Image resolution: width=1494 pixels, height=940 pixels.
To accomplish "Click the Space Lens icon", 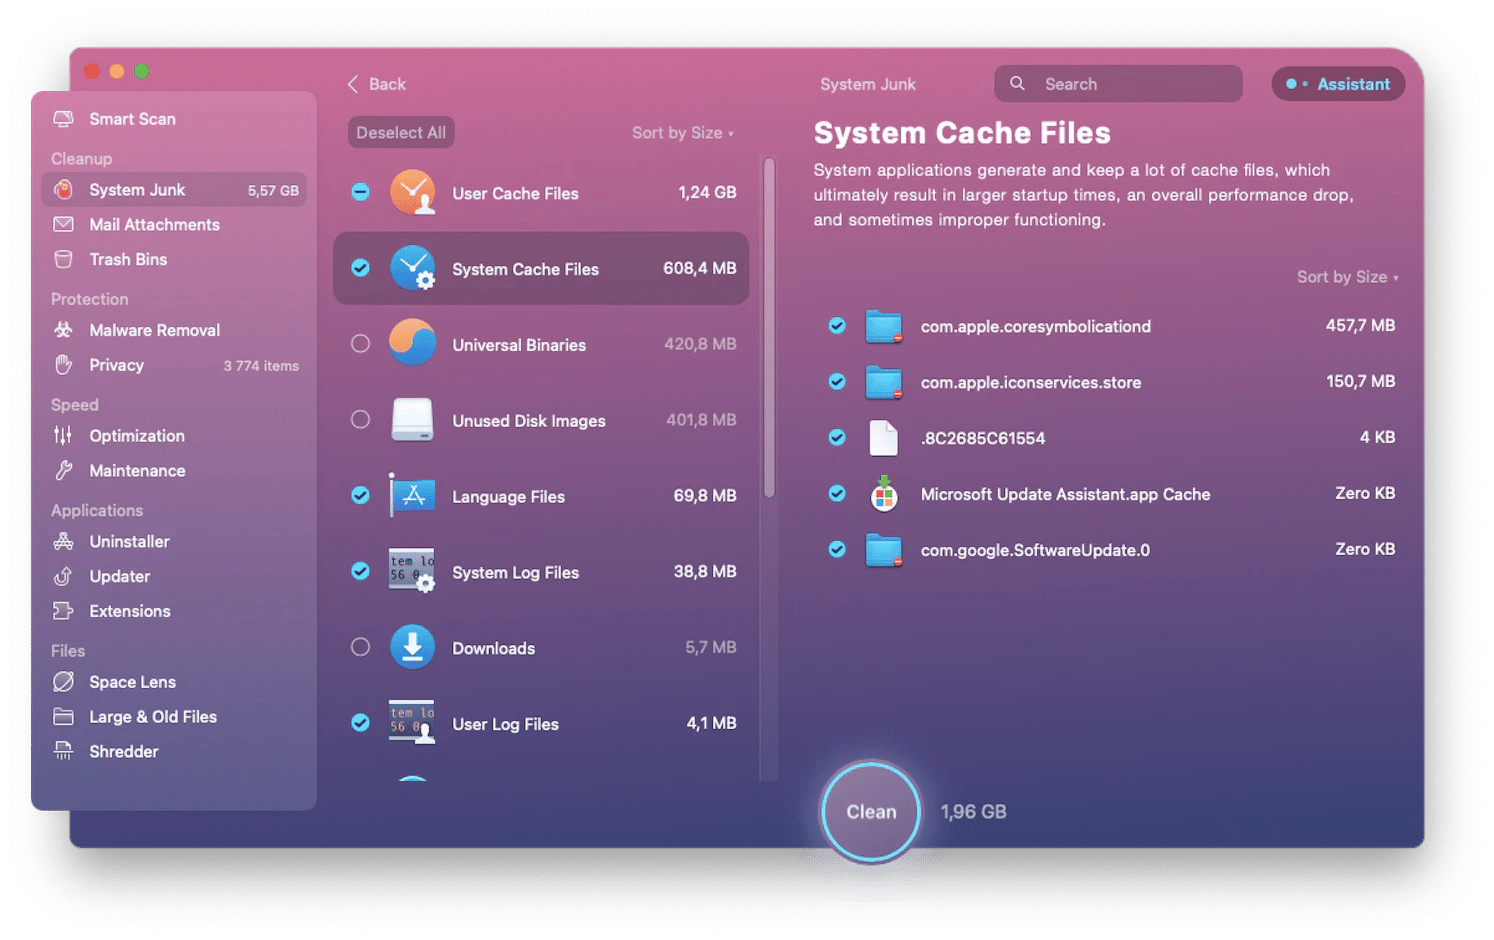I will [63, 682].
